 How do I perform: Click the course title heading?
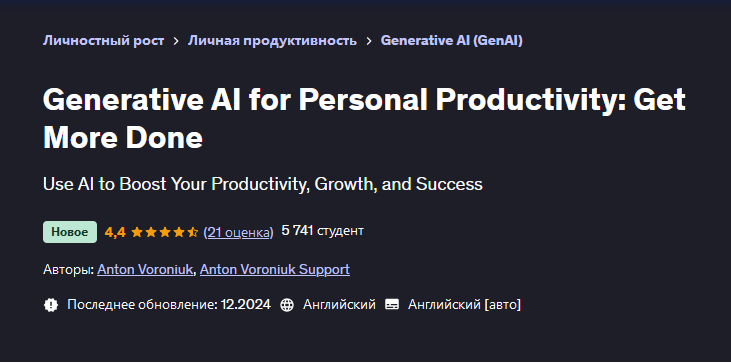365,118
